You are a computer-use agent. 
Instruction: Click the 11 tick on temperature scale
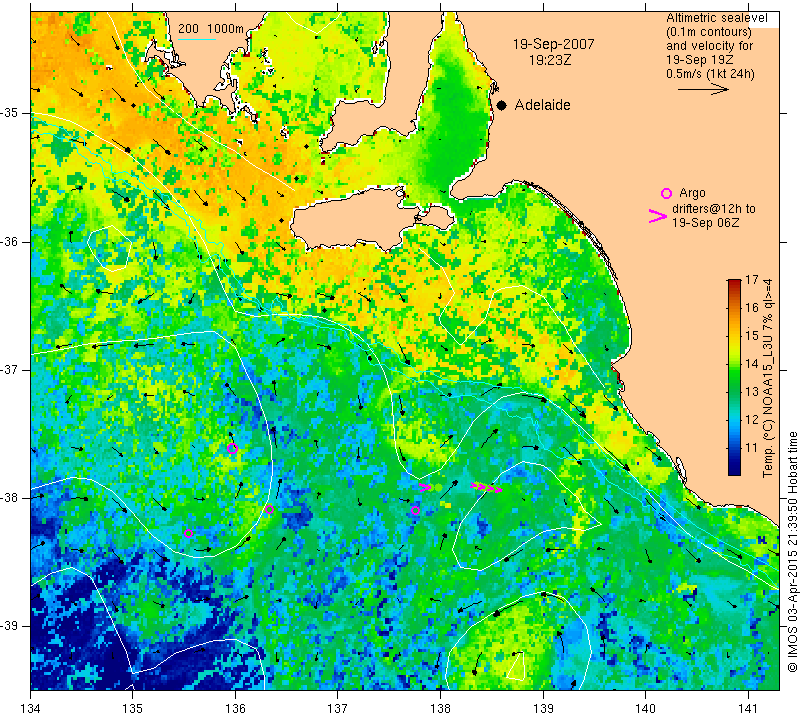pyautogui.click(x=752, y=448)
